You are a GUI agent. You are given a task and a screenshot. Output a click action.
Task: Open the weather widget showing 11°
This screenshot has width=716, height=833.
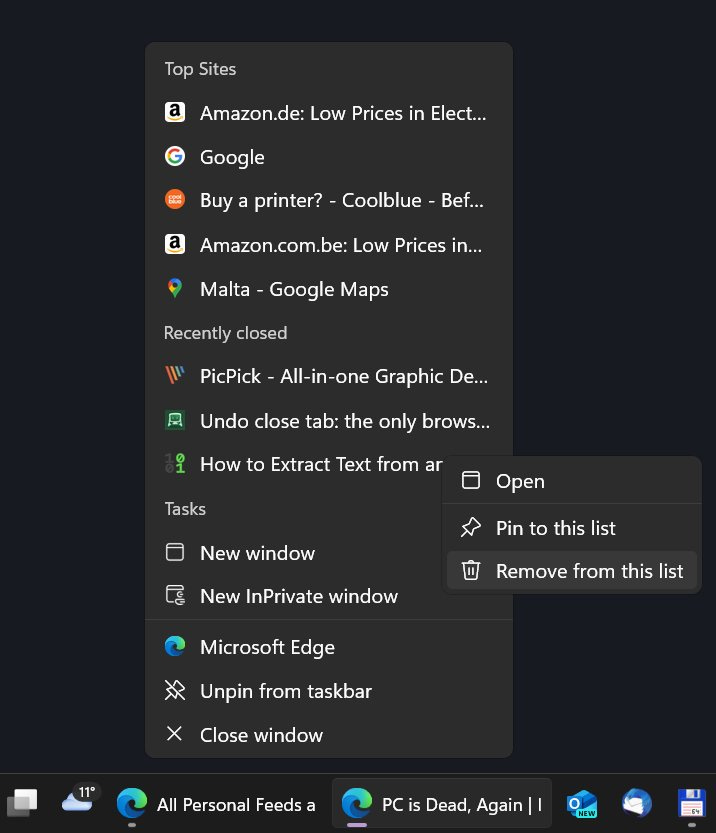click(x=80, y=800)
